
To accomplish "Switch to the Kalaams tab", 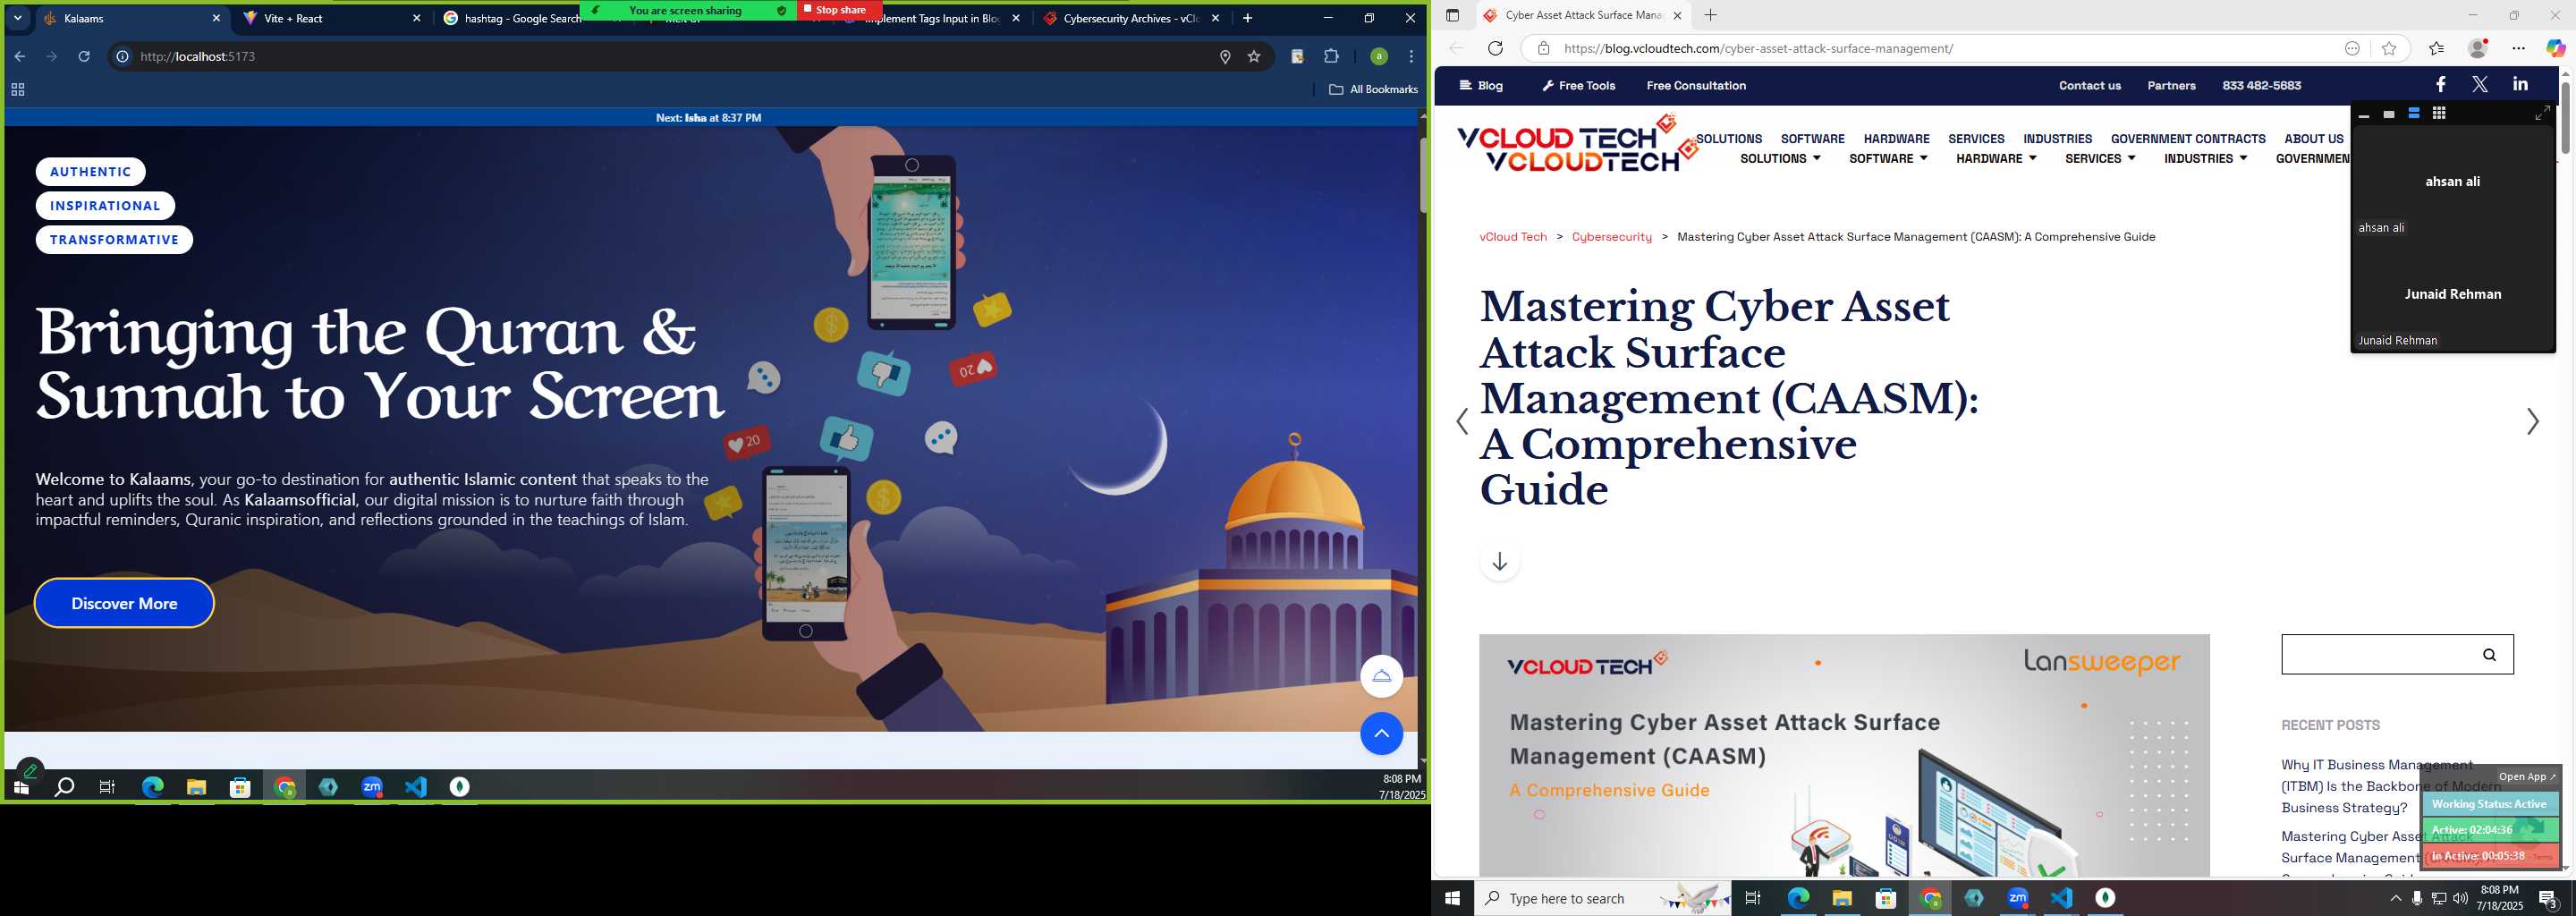I will 132,18.
